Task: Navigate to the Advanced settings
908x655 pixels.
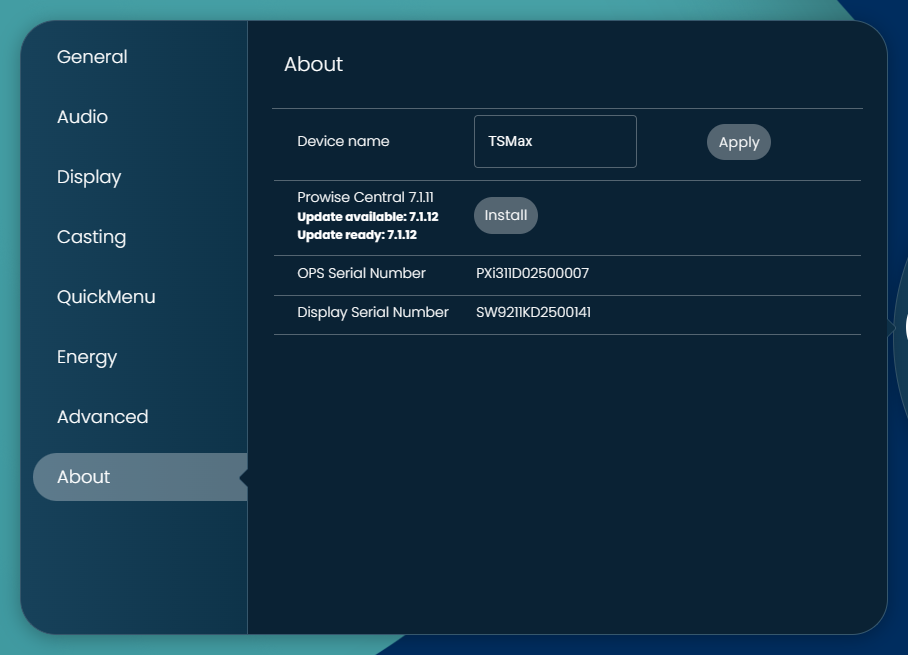Action: 102,417
